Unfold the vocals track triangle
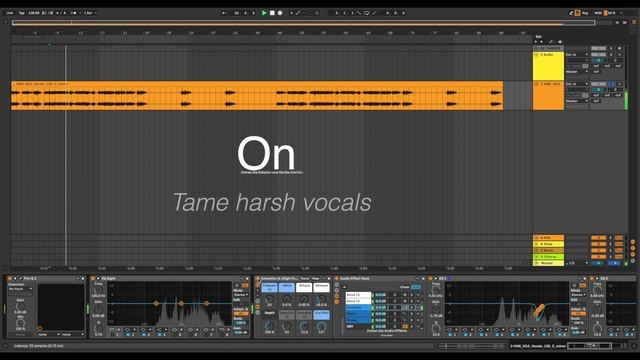Screen dimensions: 640x360 tap(536, 84)
